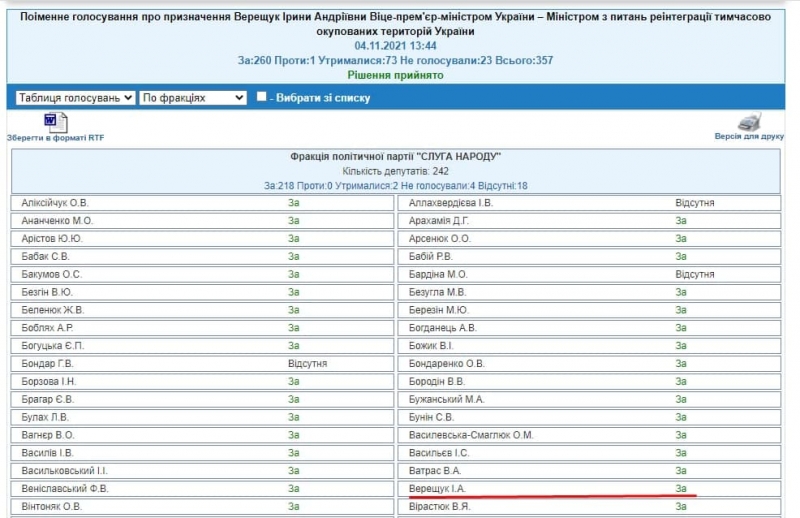This screenshot has width=800, height=518.
Task: Click the Word document RTF icon
Action: pos(56,122)
